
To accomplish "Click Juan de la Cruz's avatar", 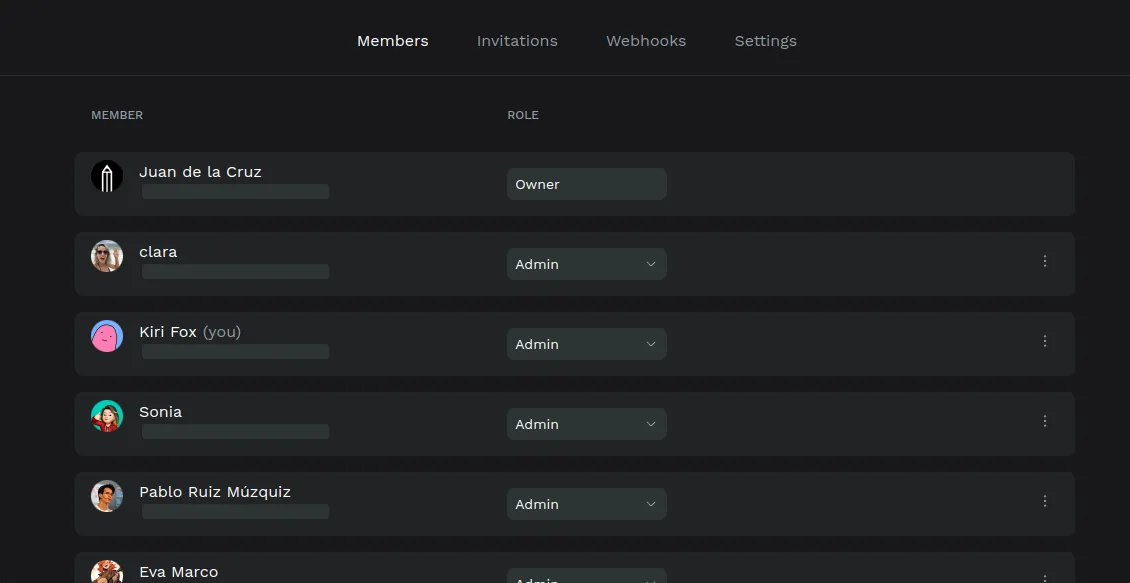I will 107,177.
